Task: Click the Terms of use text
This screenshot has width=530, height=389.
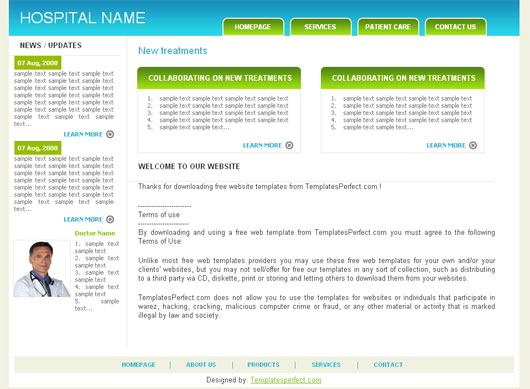Action: [159, 215]
